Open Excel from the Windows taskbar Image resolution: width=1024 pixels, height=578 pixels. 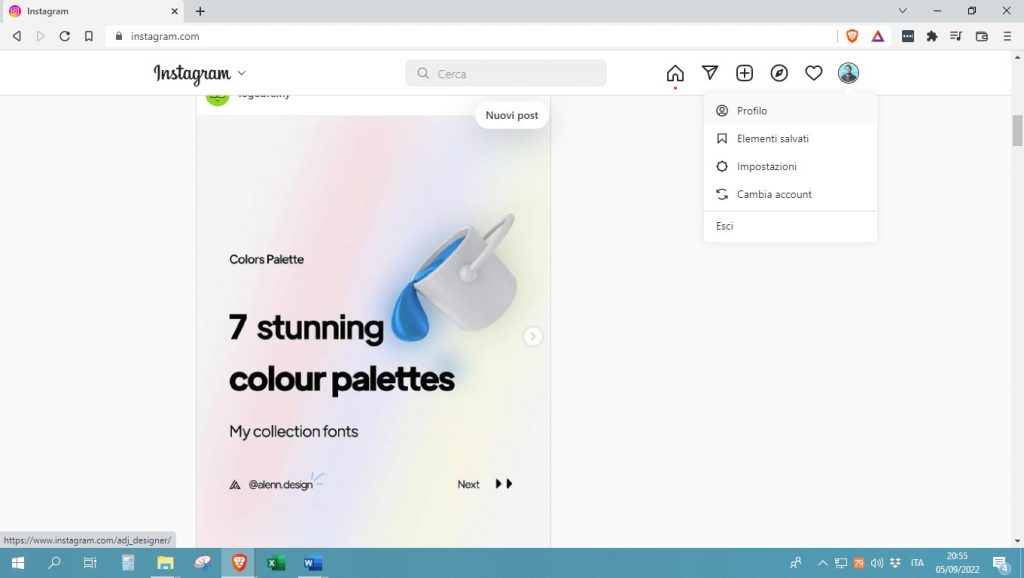[x=276, y=563]
